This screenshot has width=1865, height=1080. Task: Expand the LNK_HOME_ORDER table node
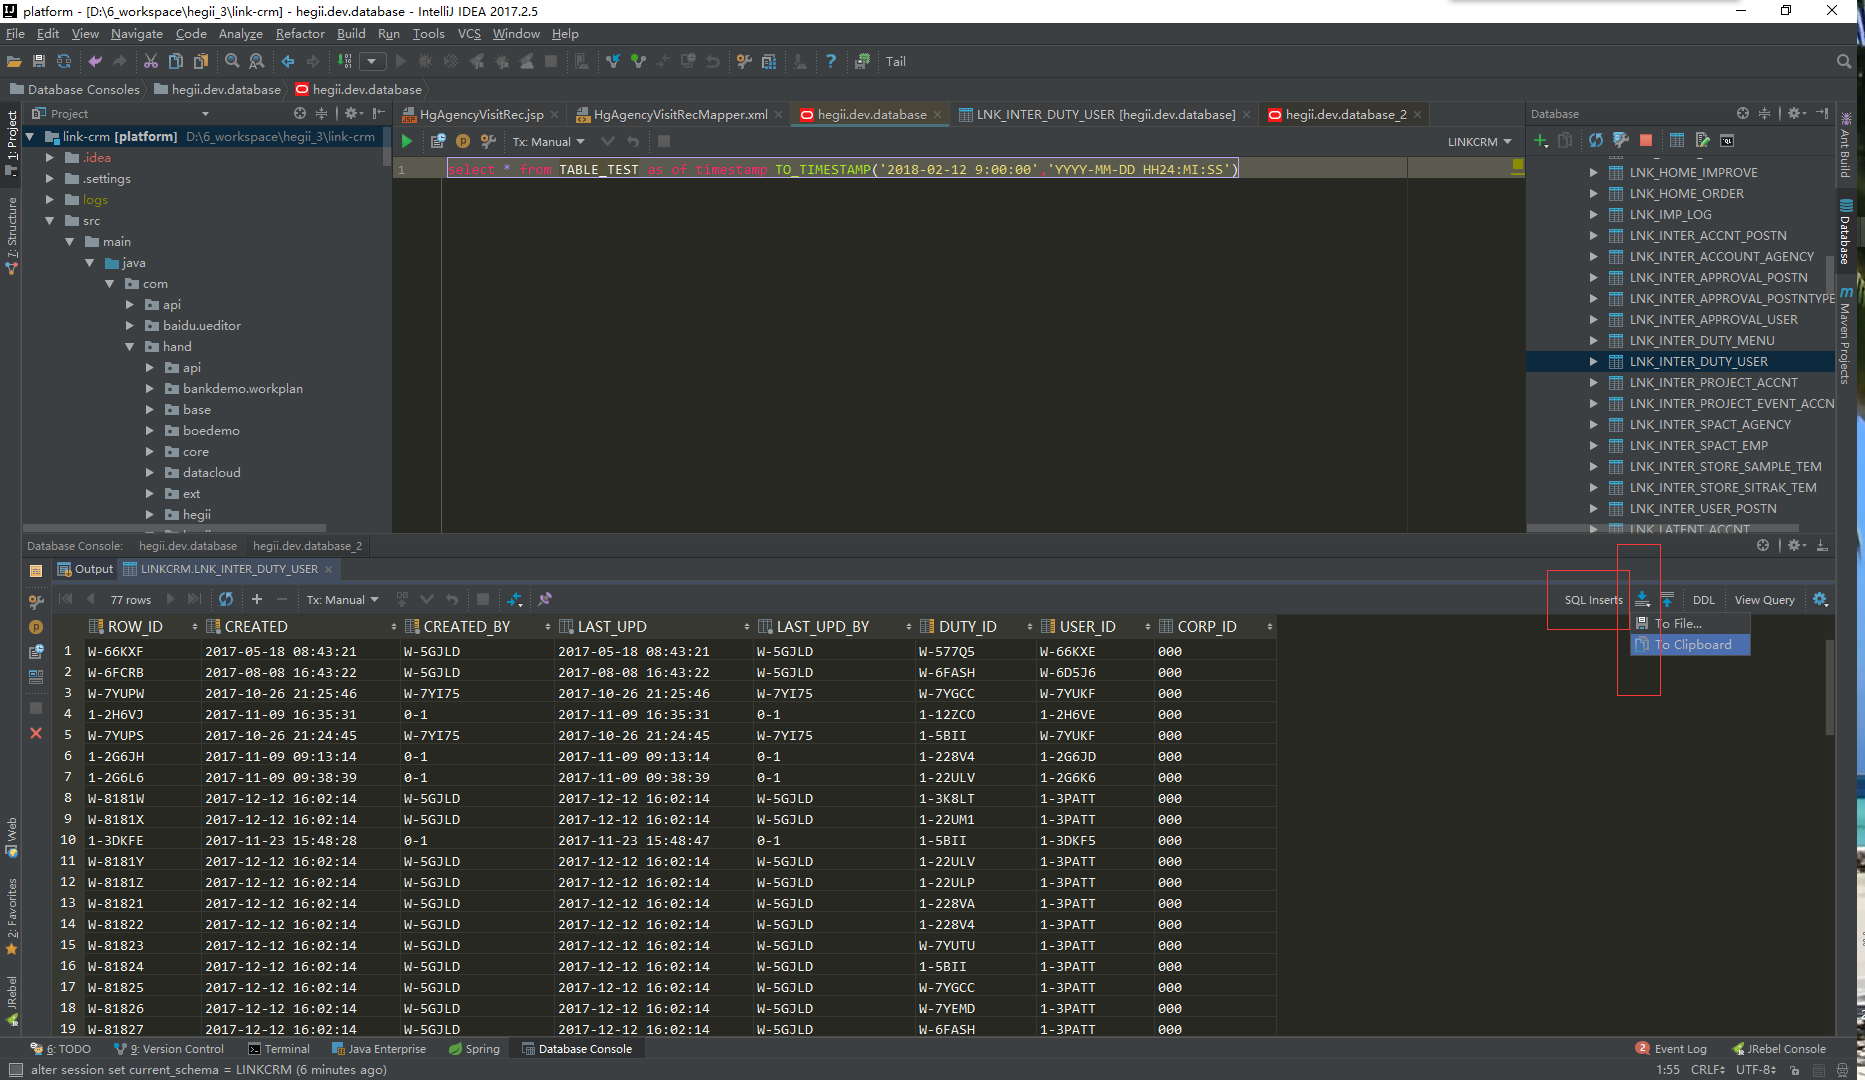tap(1593, 194)
